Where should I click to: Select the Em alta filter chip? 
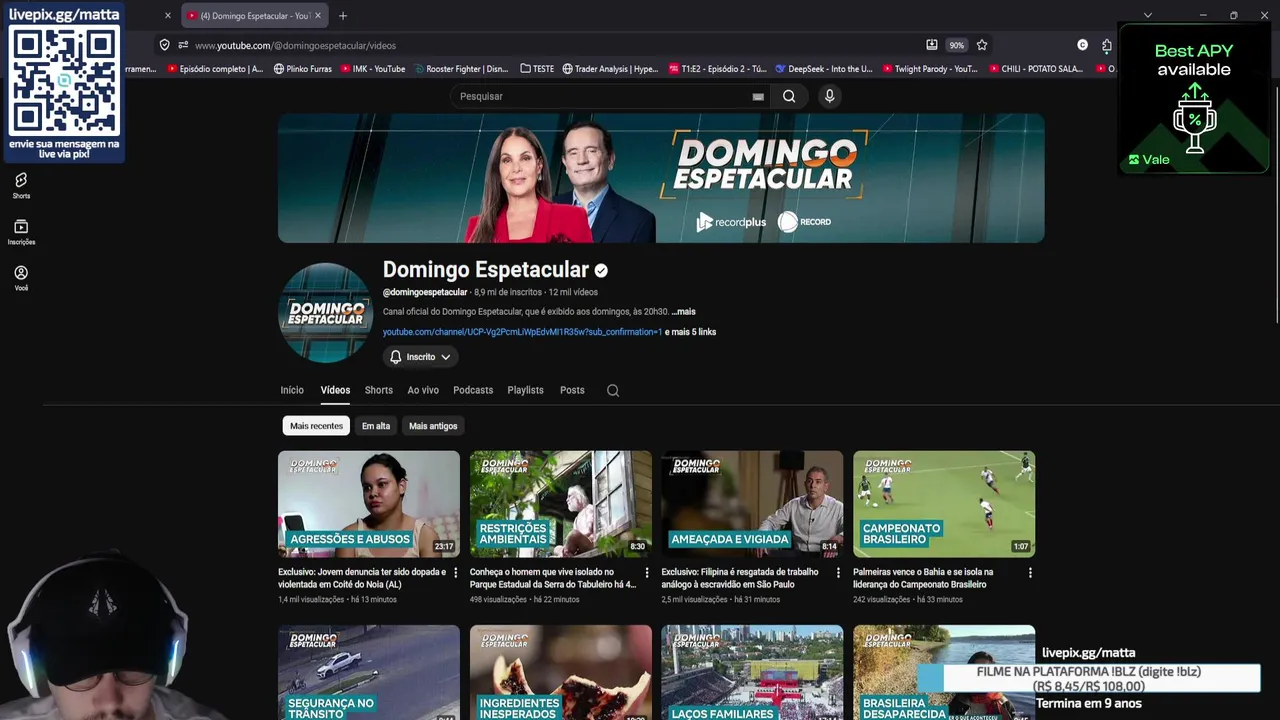click(x=376, y=426)
